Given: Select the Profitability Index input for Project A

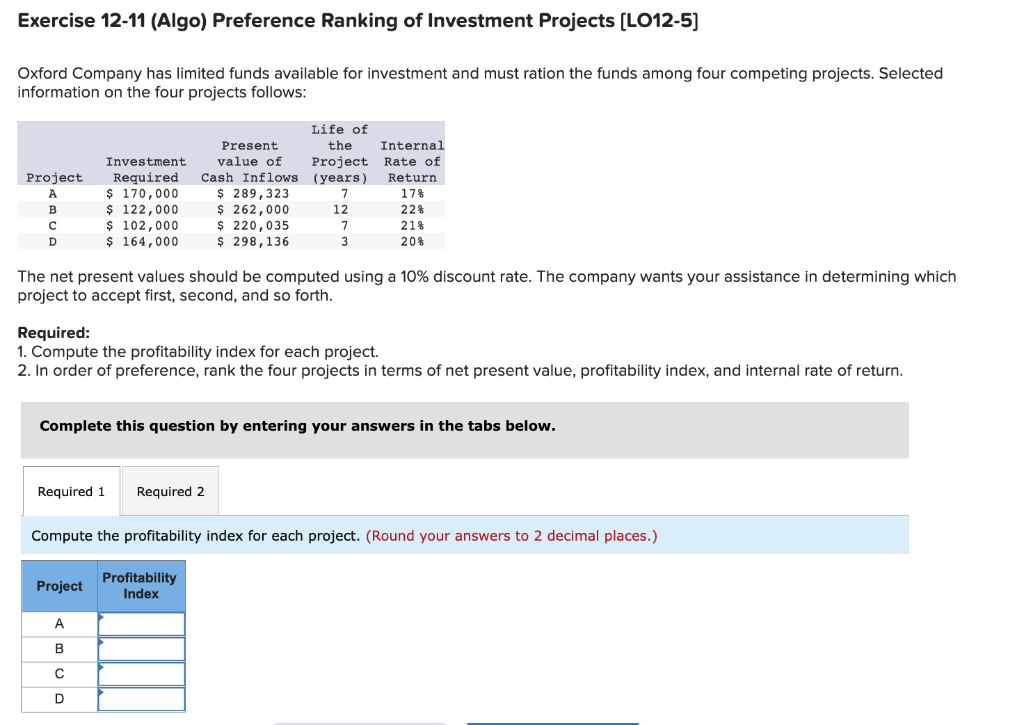Looking at the screenshot, I should pyautogui.click(x=141, y=623).
